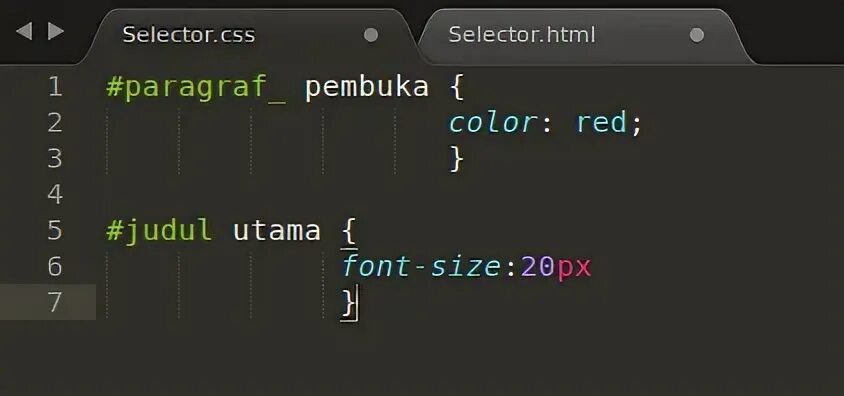Go to the next tab with the right arrow
This screenshot has height=396, width=844.
(x=55, y=31)
